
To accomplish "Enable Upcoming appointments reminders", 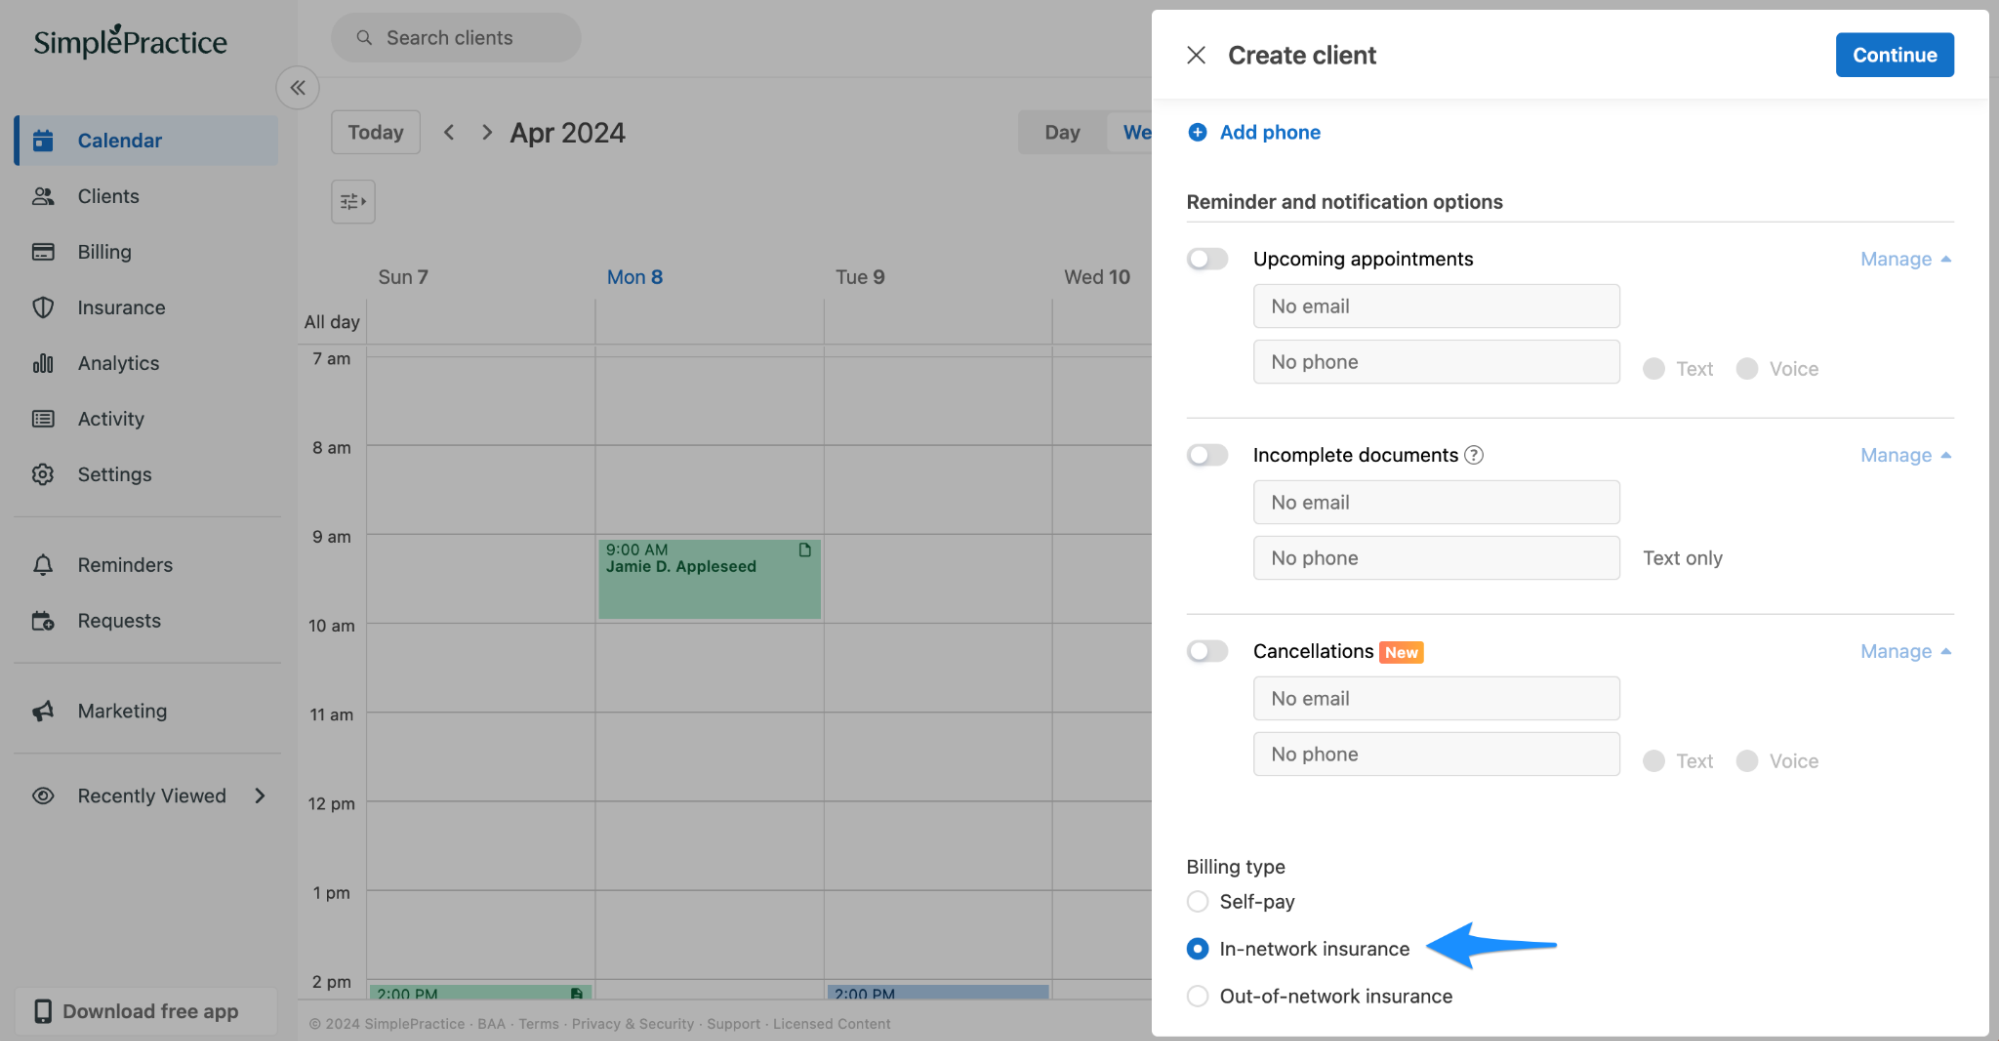I will pyautogui.click(x=1207, y=258).
